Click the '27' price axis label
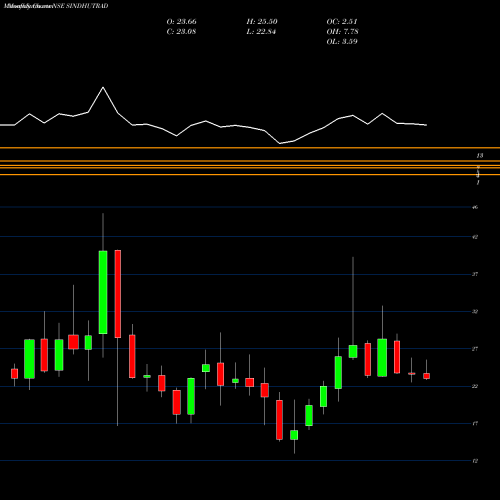The height and width of the screenshot is (500, 500). 475,349
